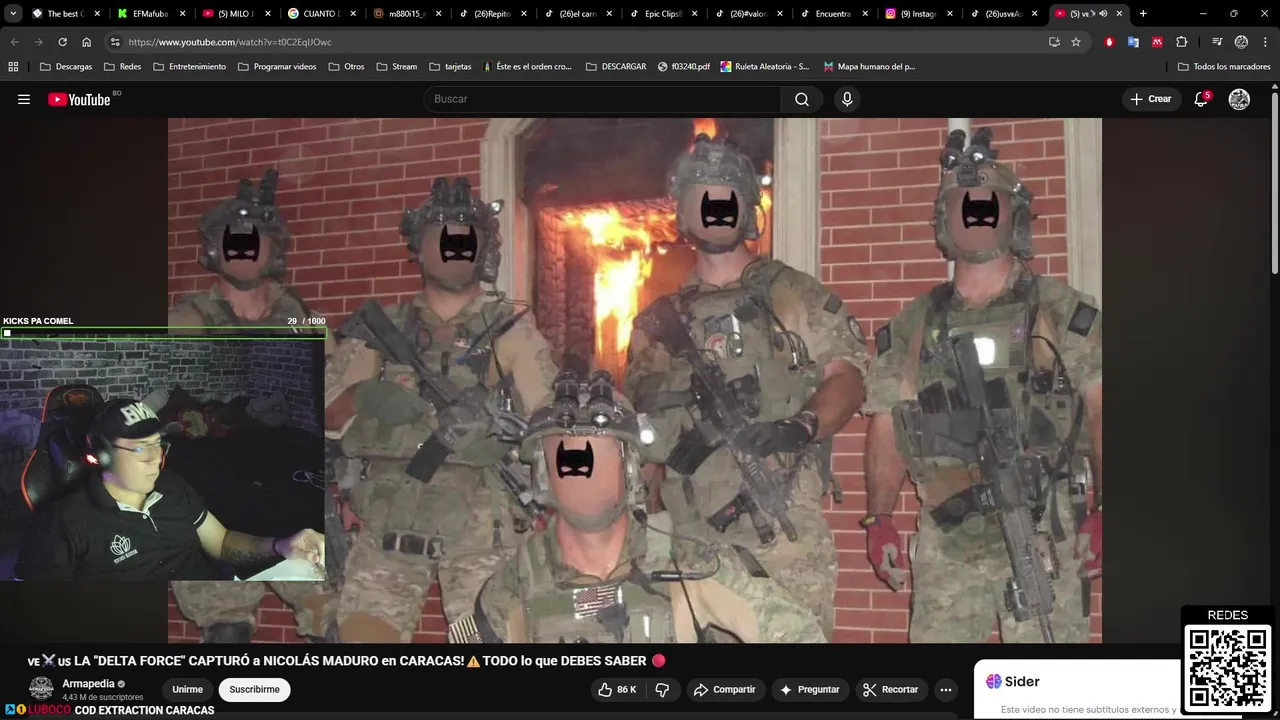The image size is (1280, 720).
Task: Open YouTube notifications bell
Action: tap(1201, 99)
